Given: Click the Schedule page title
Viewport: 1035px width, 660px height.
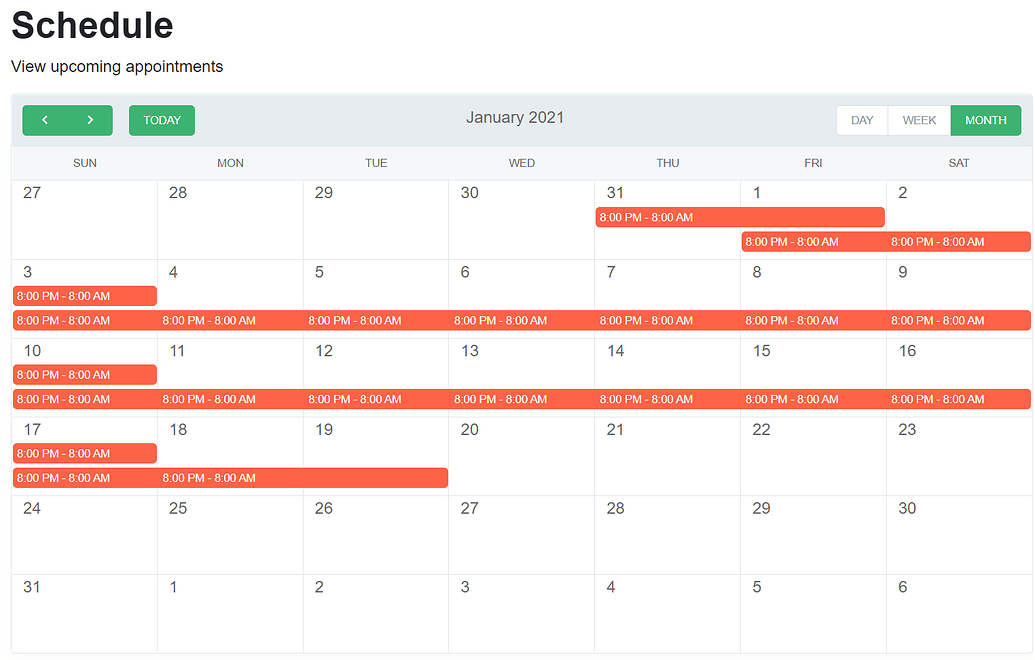Looking at the screenshot, I should coord(91,26).
